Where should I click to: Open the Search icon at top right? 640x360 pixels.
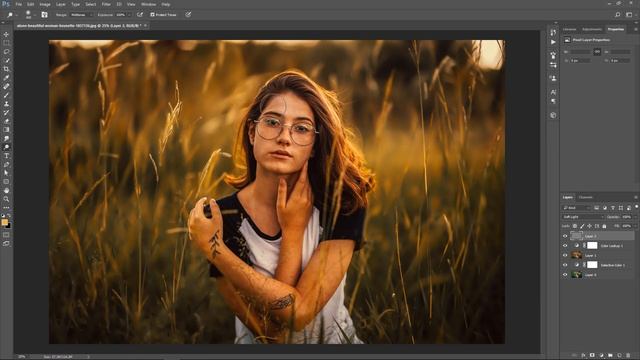coord(618,15)
